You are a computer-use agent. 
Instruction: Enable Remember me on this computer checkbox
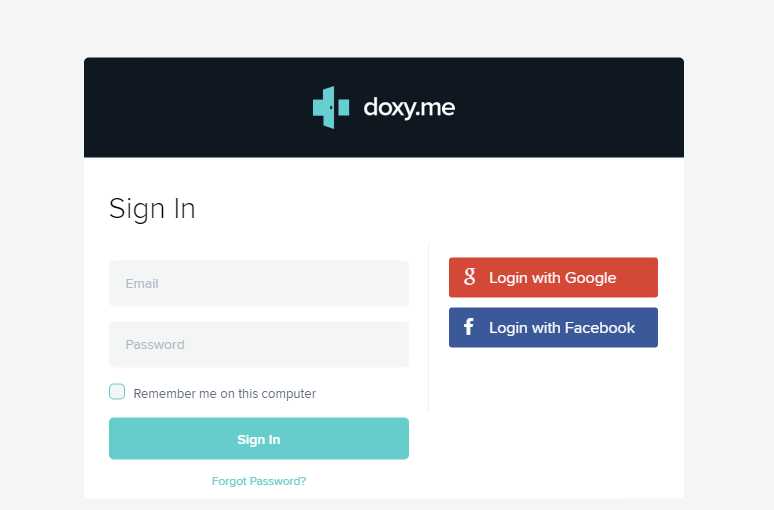pyautogui.click(x=117, y=392)
